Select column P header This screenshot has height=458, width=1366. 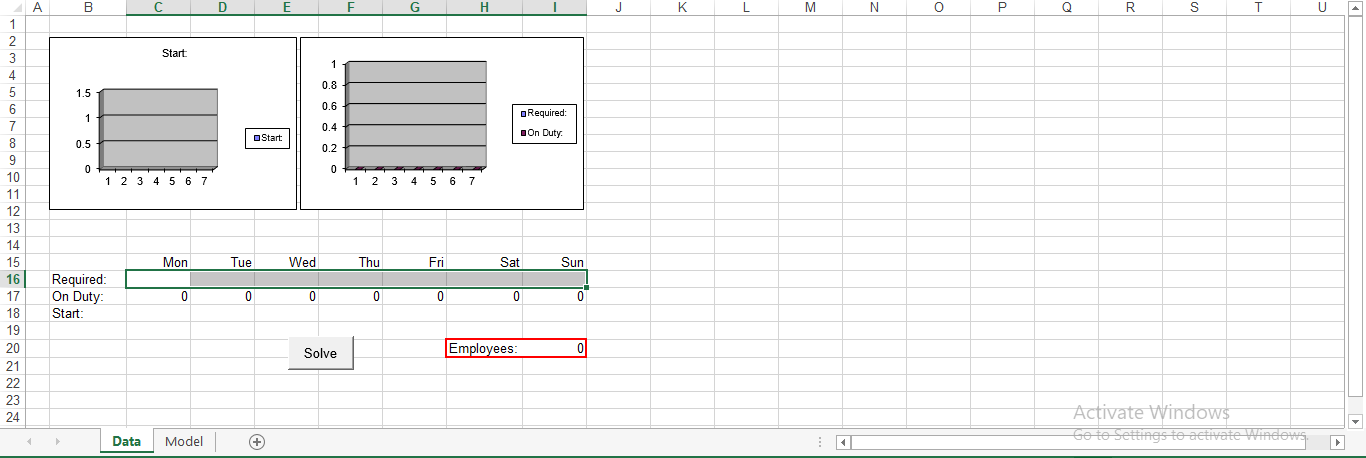(1002, 8)
